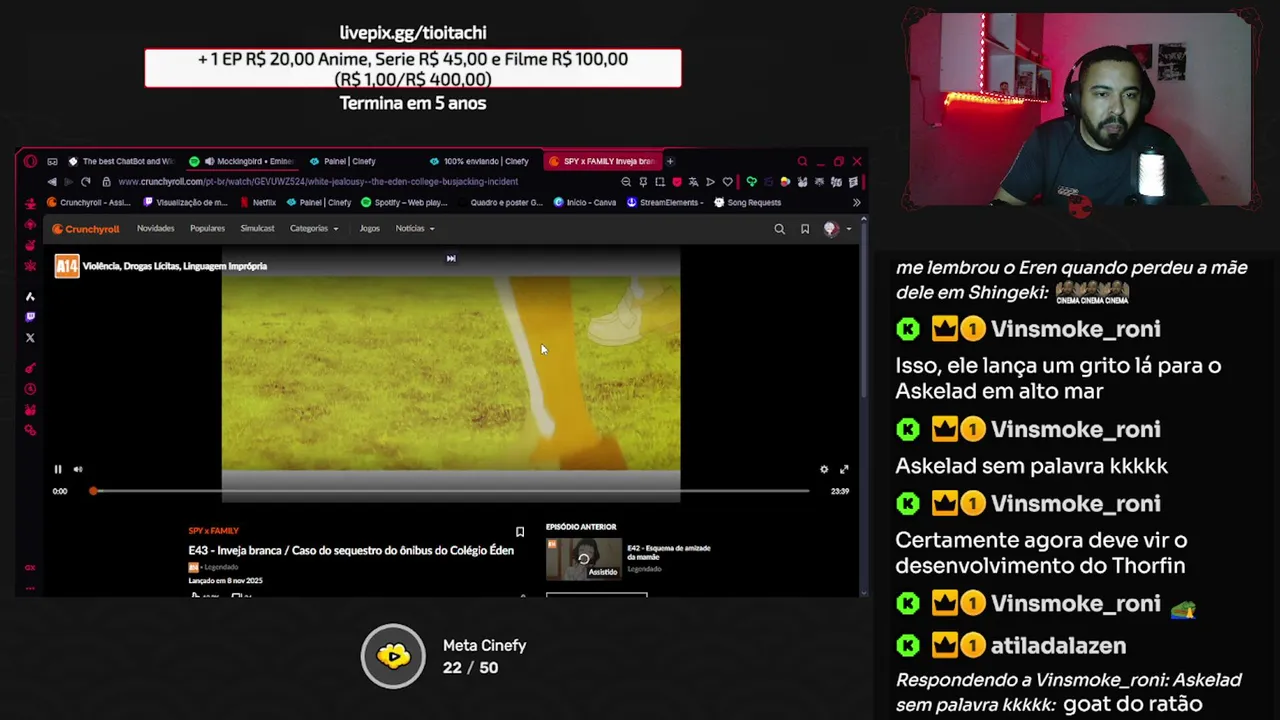Open history clock icon in Opera sidebar
Viewport: 1280px width, 720px height.
coord(30,389)
